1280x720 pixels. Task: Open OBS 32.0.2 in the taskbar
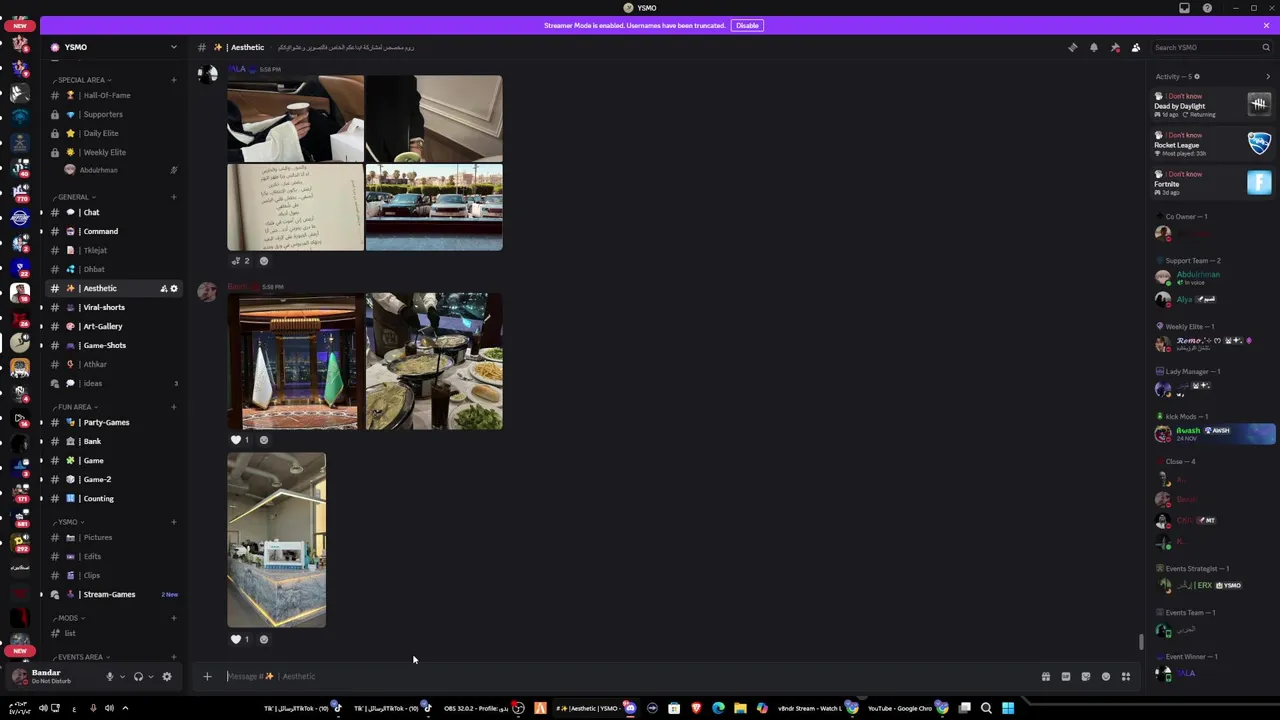pyautogui.click(x=484, y=708)
